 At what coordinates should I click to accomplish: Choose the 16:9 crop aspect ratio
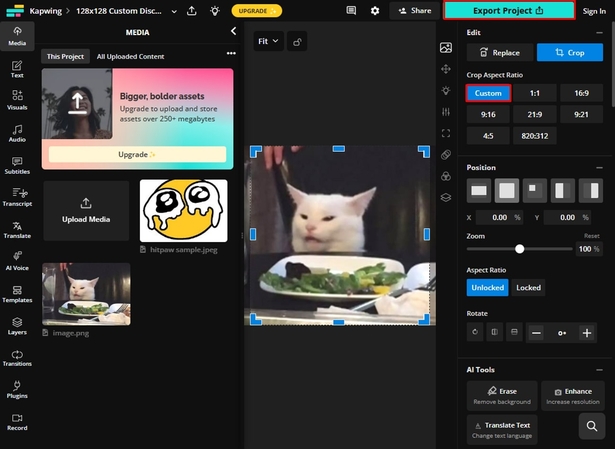(x=581, y=93)
